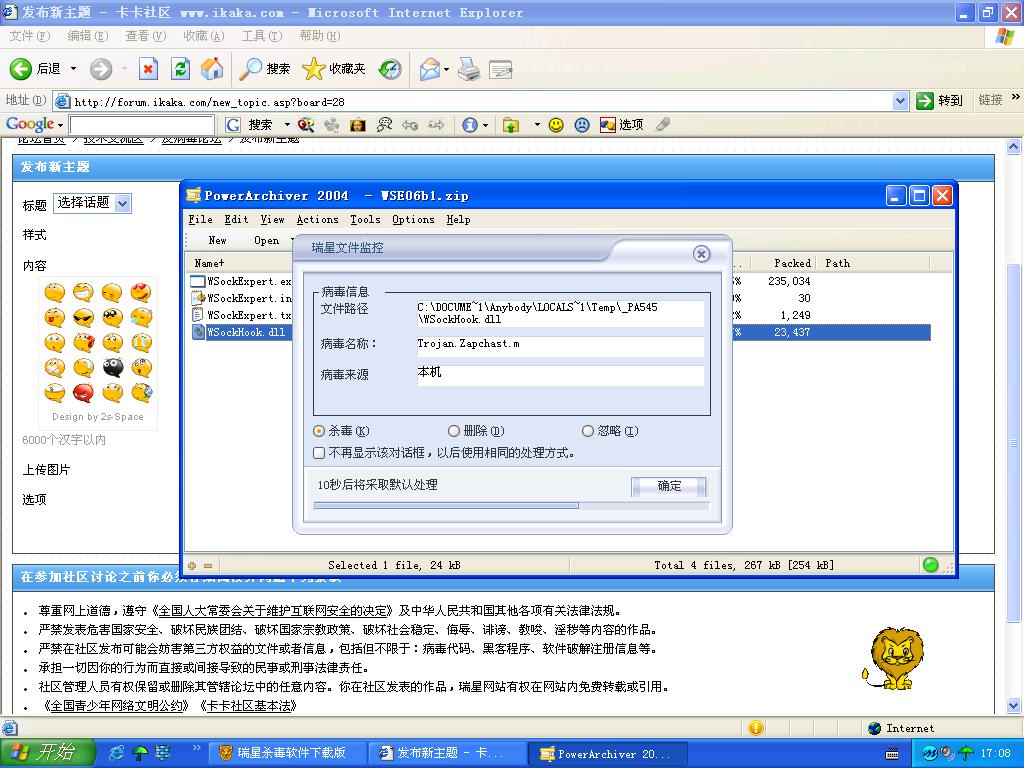1024x768 pixels.
Task: Open Favorites (收藏夹) star button
Action: point(333,69)
